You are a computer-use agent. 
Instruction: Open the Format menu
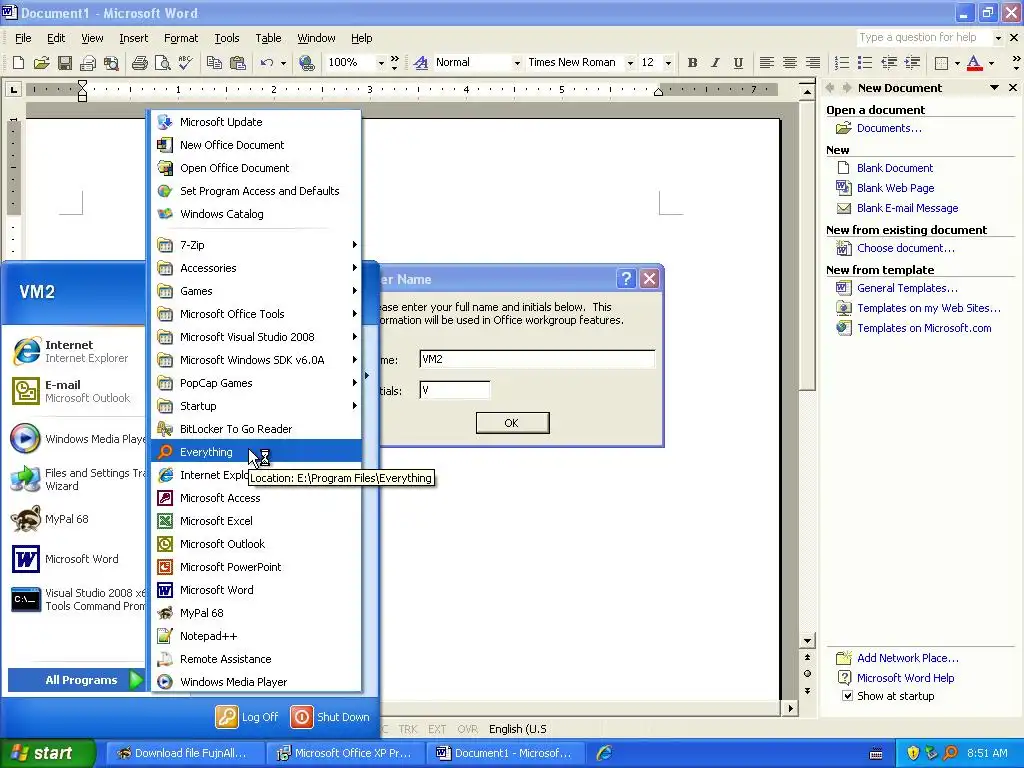(x=181, y=38)
